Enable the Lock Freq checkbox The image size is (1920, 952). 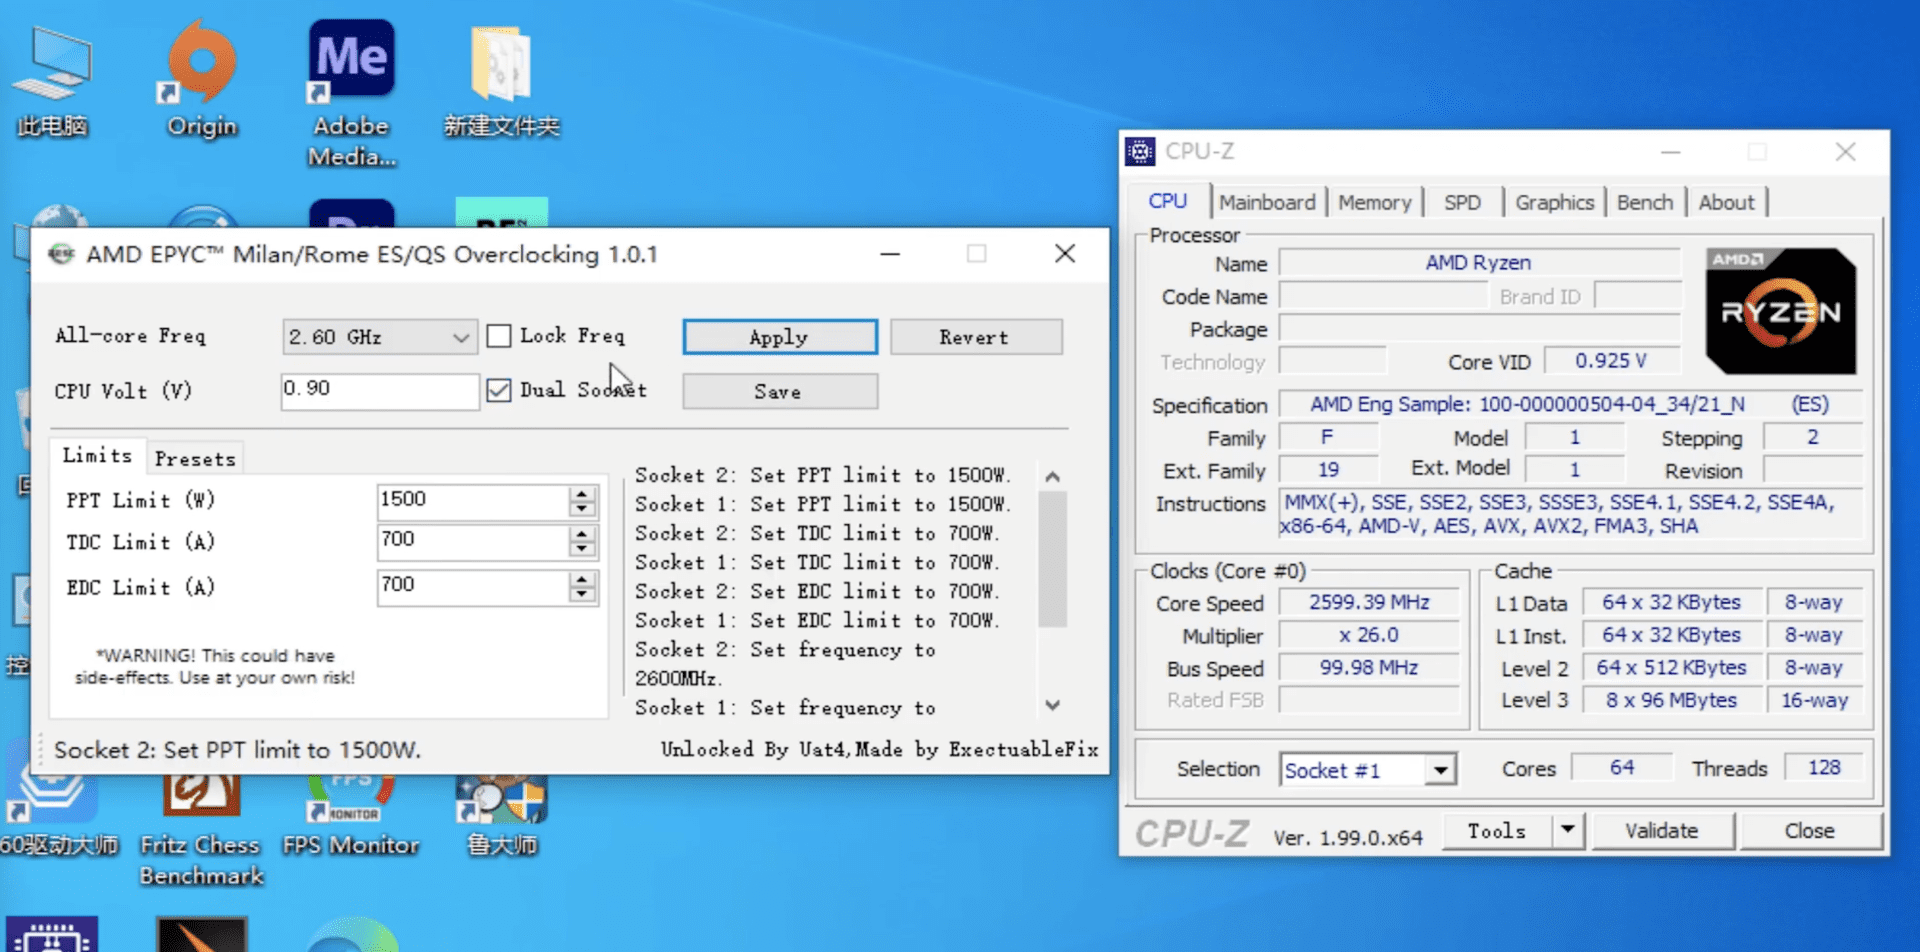[499, 336]
